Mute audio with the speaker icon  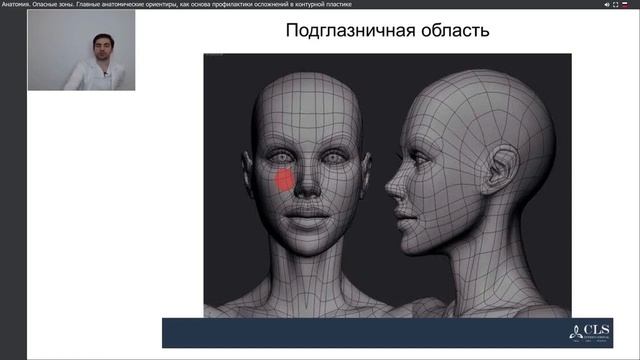tap(607, 4)
